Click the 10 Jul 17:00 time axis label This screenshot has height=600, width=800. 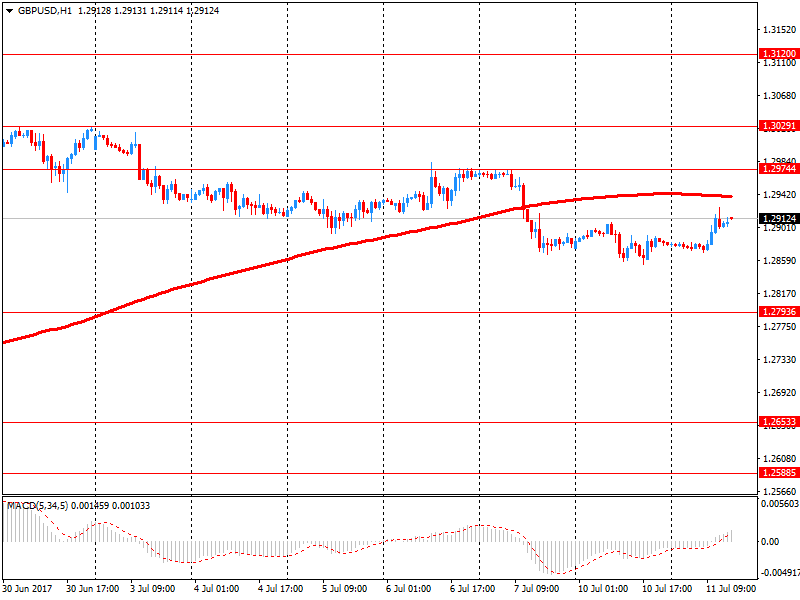coord(667,589)
